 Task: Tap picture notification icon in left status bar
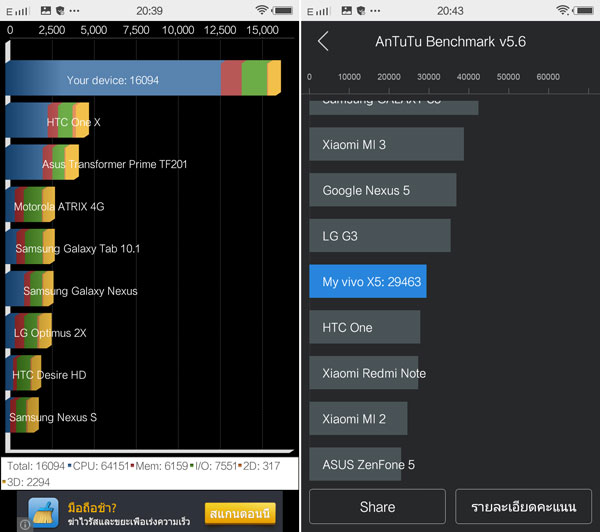[46, 10]
